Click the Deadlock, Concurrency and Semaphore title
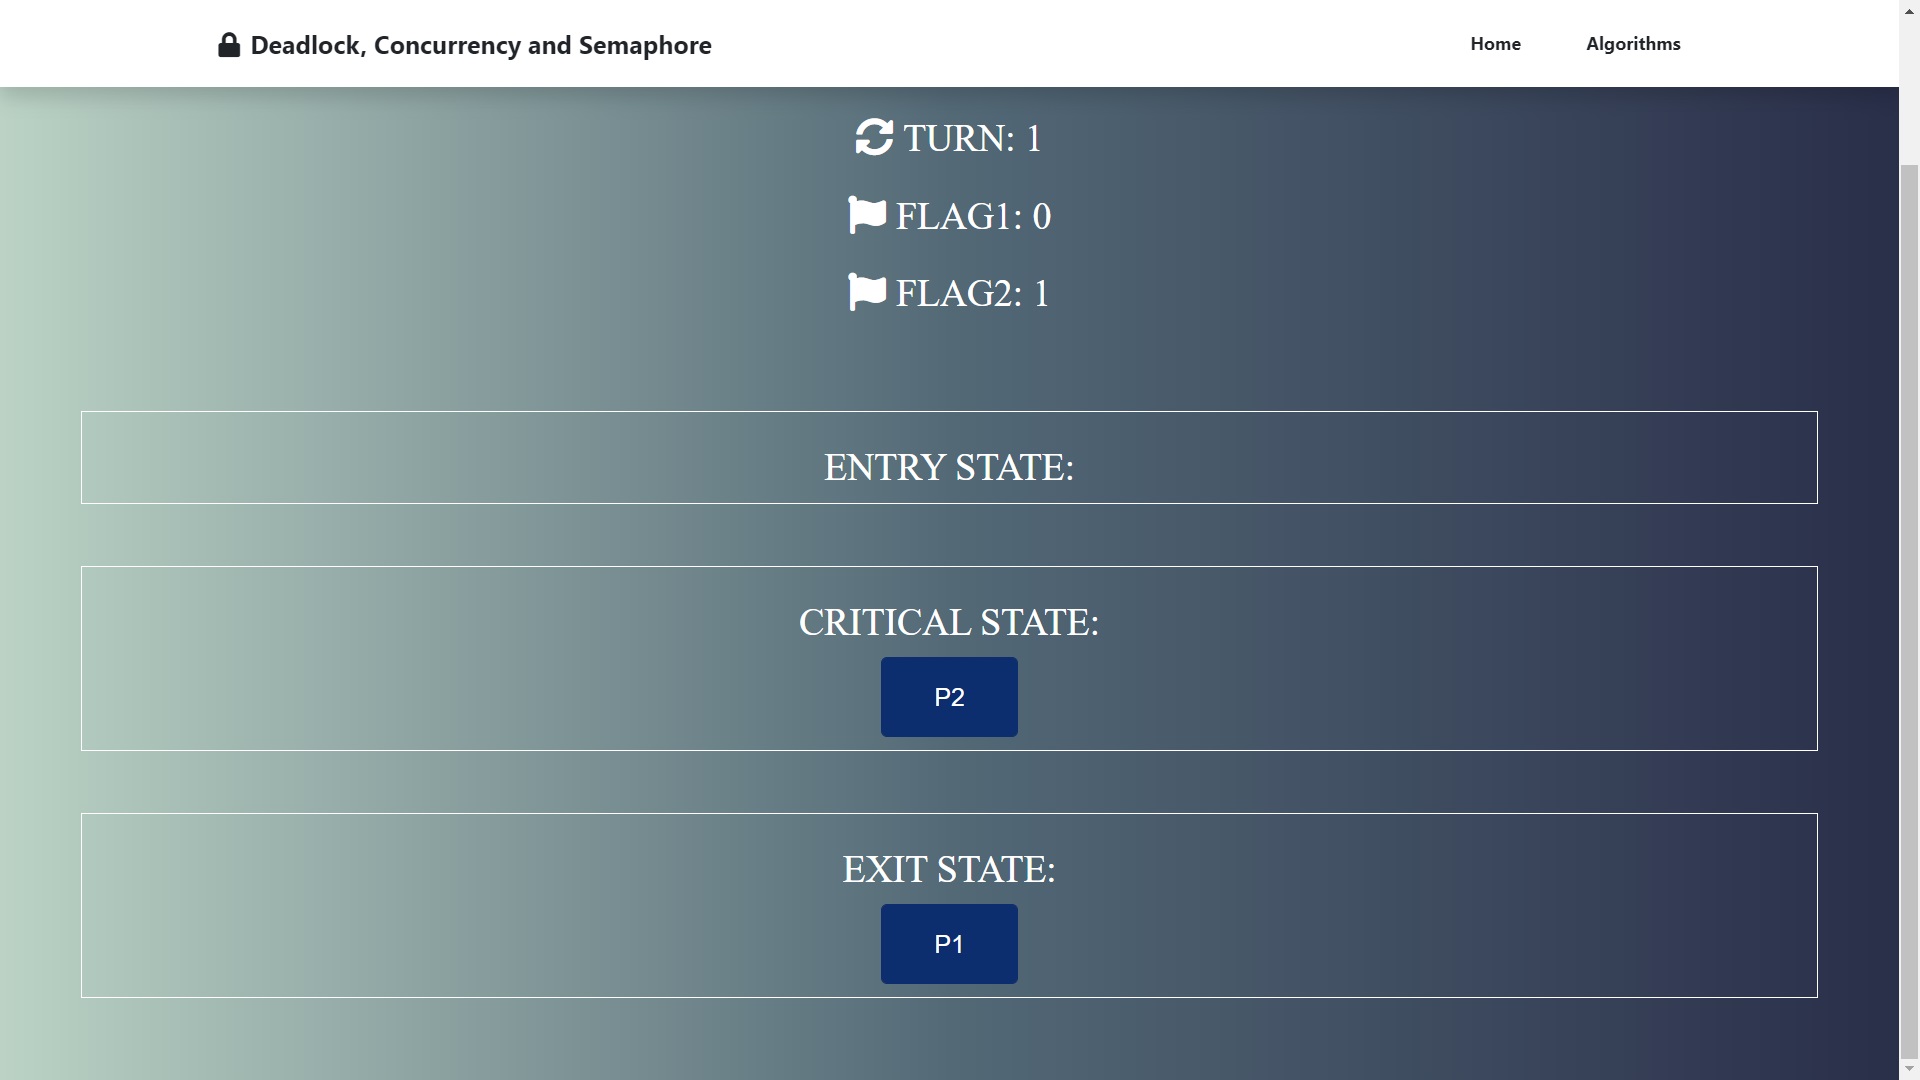 pyautogui.click(x=481, y=45)
